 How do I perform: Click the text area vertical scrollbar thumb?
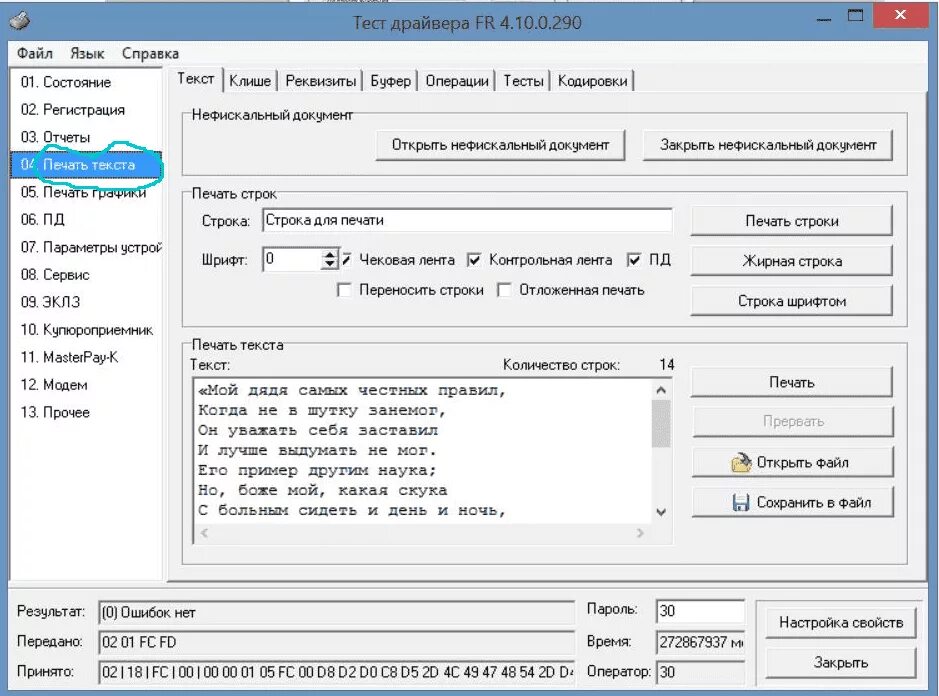pos(661,423)
